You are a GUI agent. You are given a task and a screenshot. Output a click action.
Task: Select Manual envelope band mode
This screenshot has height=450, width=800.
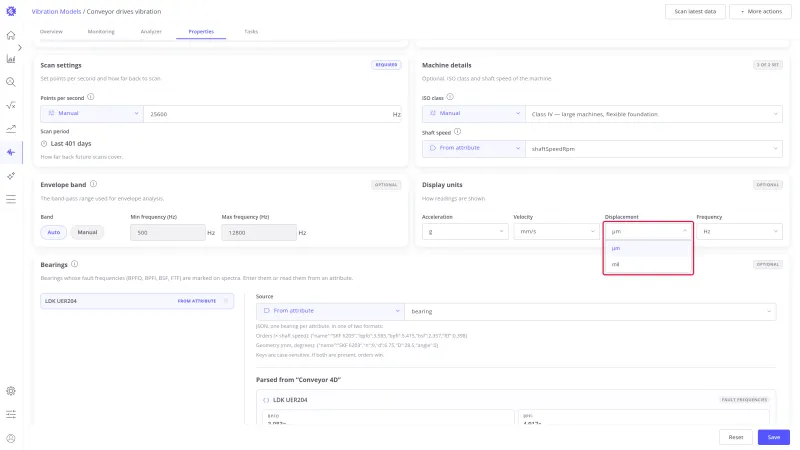pos(87,232)
